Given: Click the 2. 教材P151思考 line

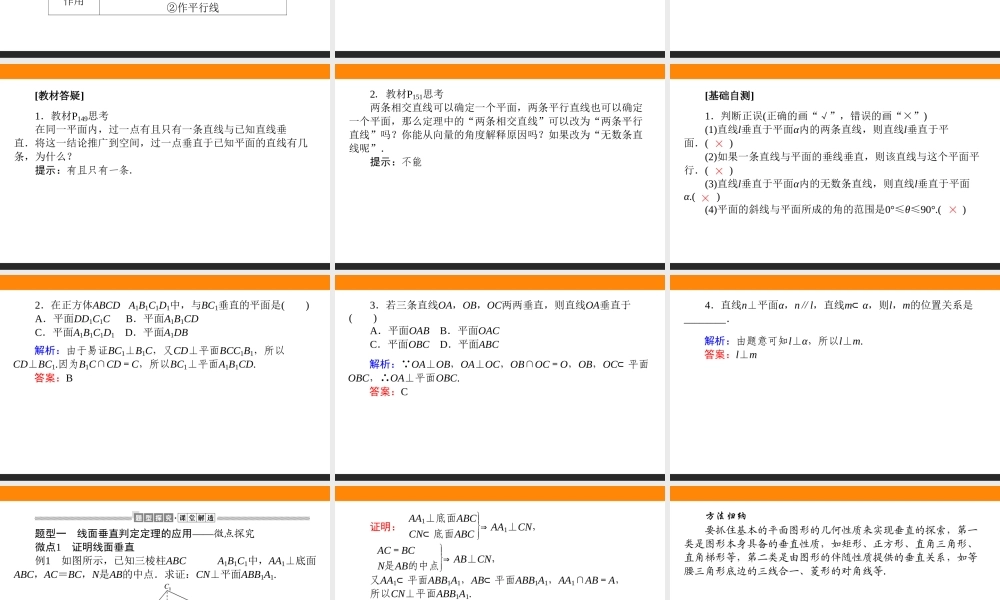Looking at the screenshot, I should [x=406, y=94].
